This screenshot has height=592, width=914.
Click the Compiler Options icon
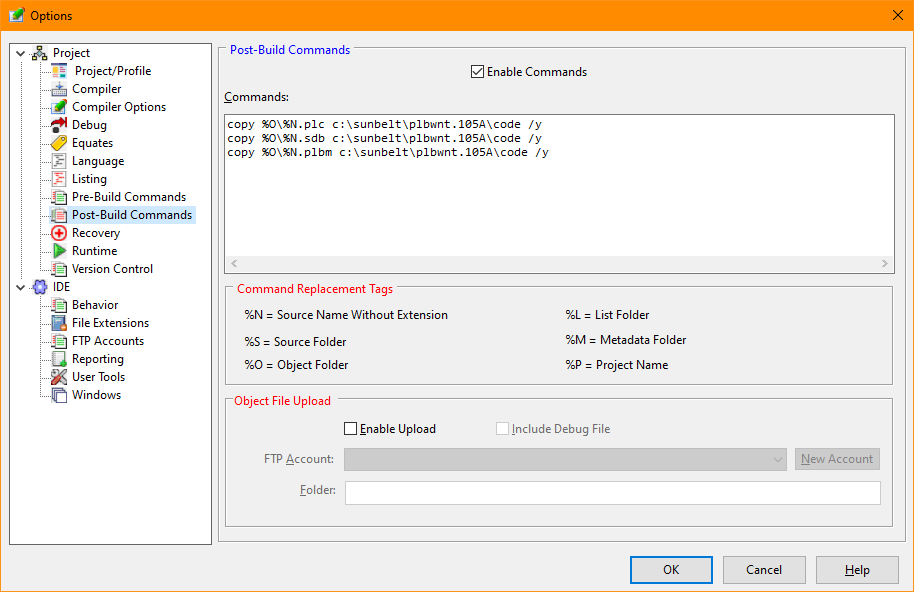coord(59,107)
